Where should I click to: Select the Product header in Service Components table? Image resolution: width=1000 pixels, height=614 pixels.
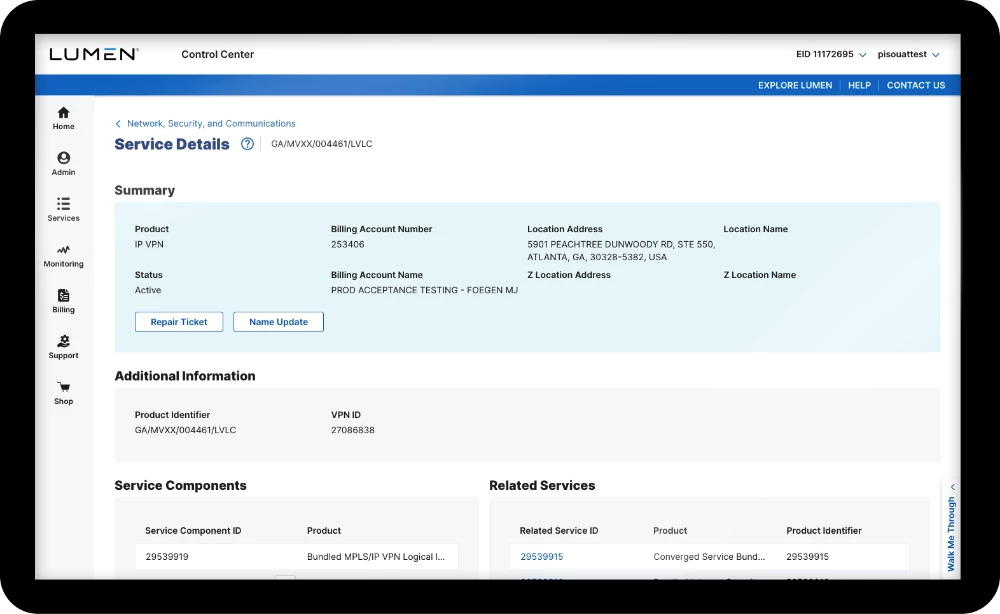[x=324, y=530]
